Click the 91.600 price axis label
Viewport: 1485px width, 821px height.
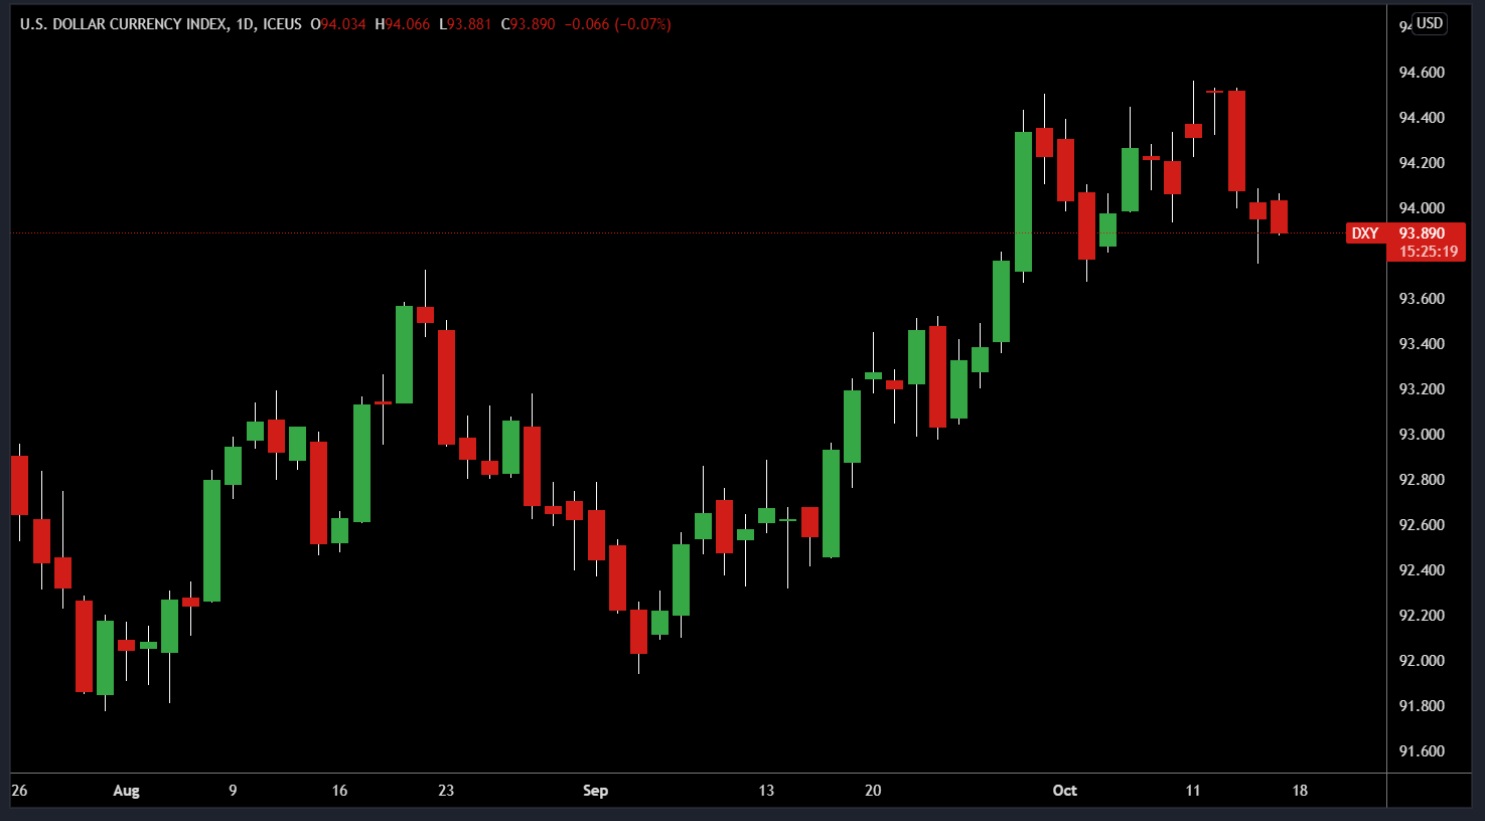(1421, 751)
